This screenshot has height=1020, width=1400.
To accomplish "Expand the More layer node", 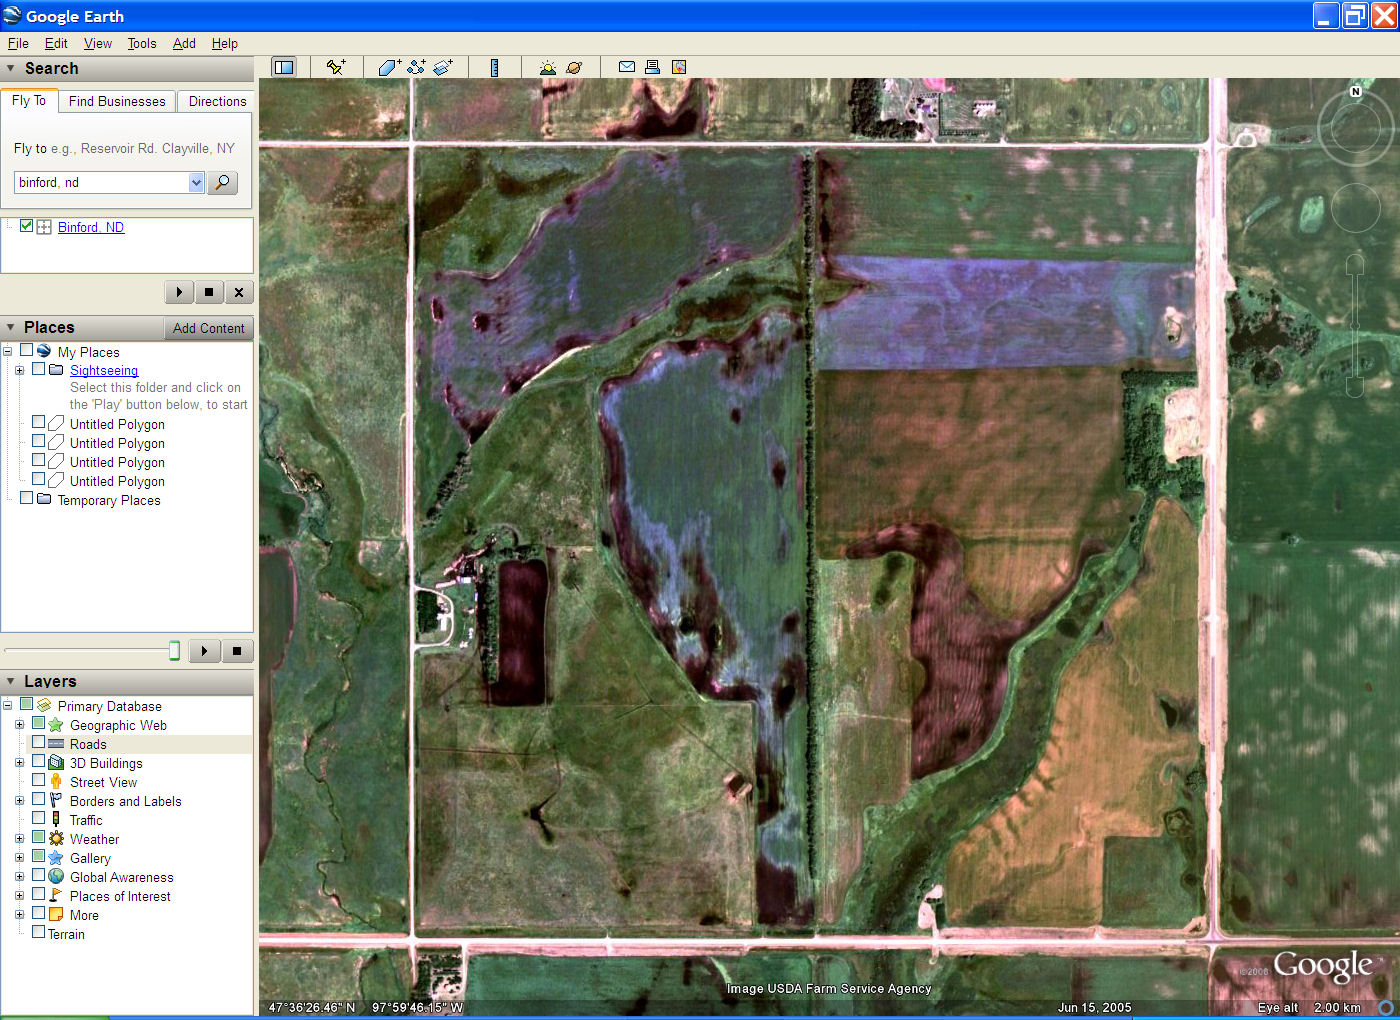I will click(x=19, y=914).
